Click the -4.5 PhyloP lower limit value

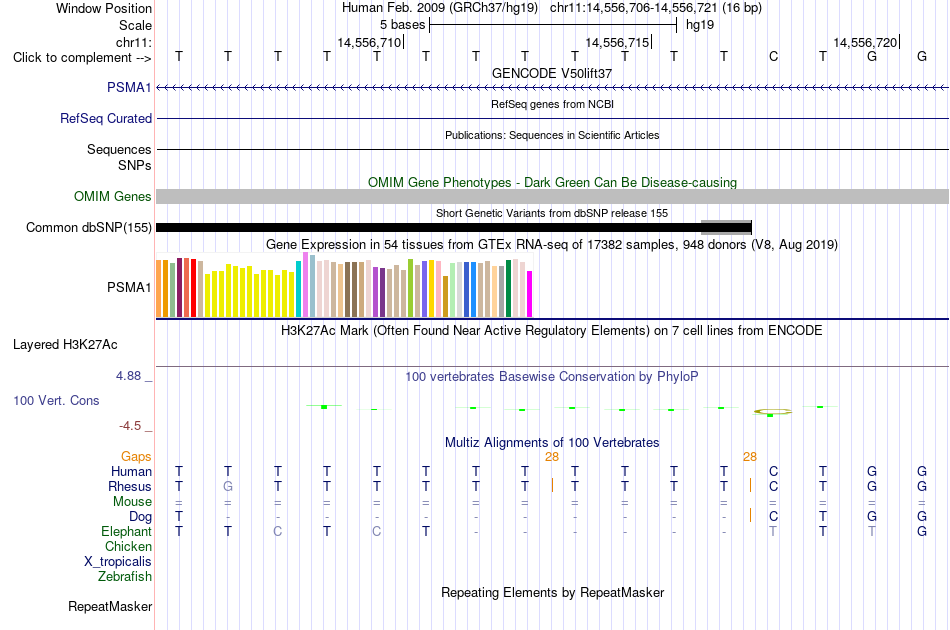click(130, 426)
